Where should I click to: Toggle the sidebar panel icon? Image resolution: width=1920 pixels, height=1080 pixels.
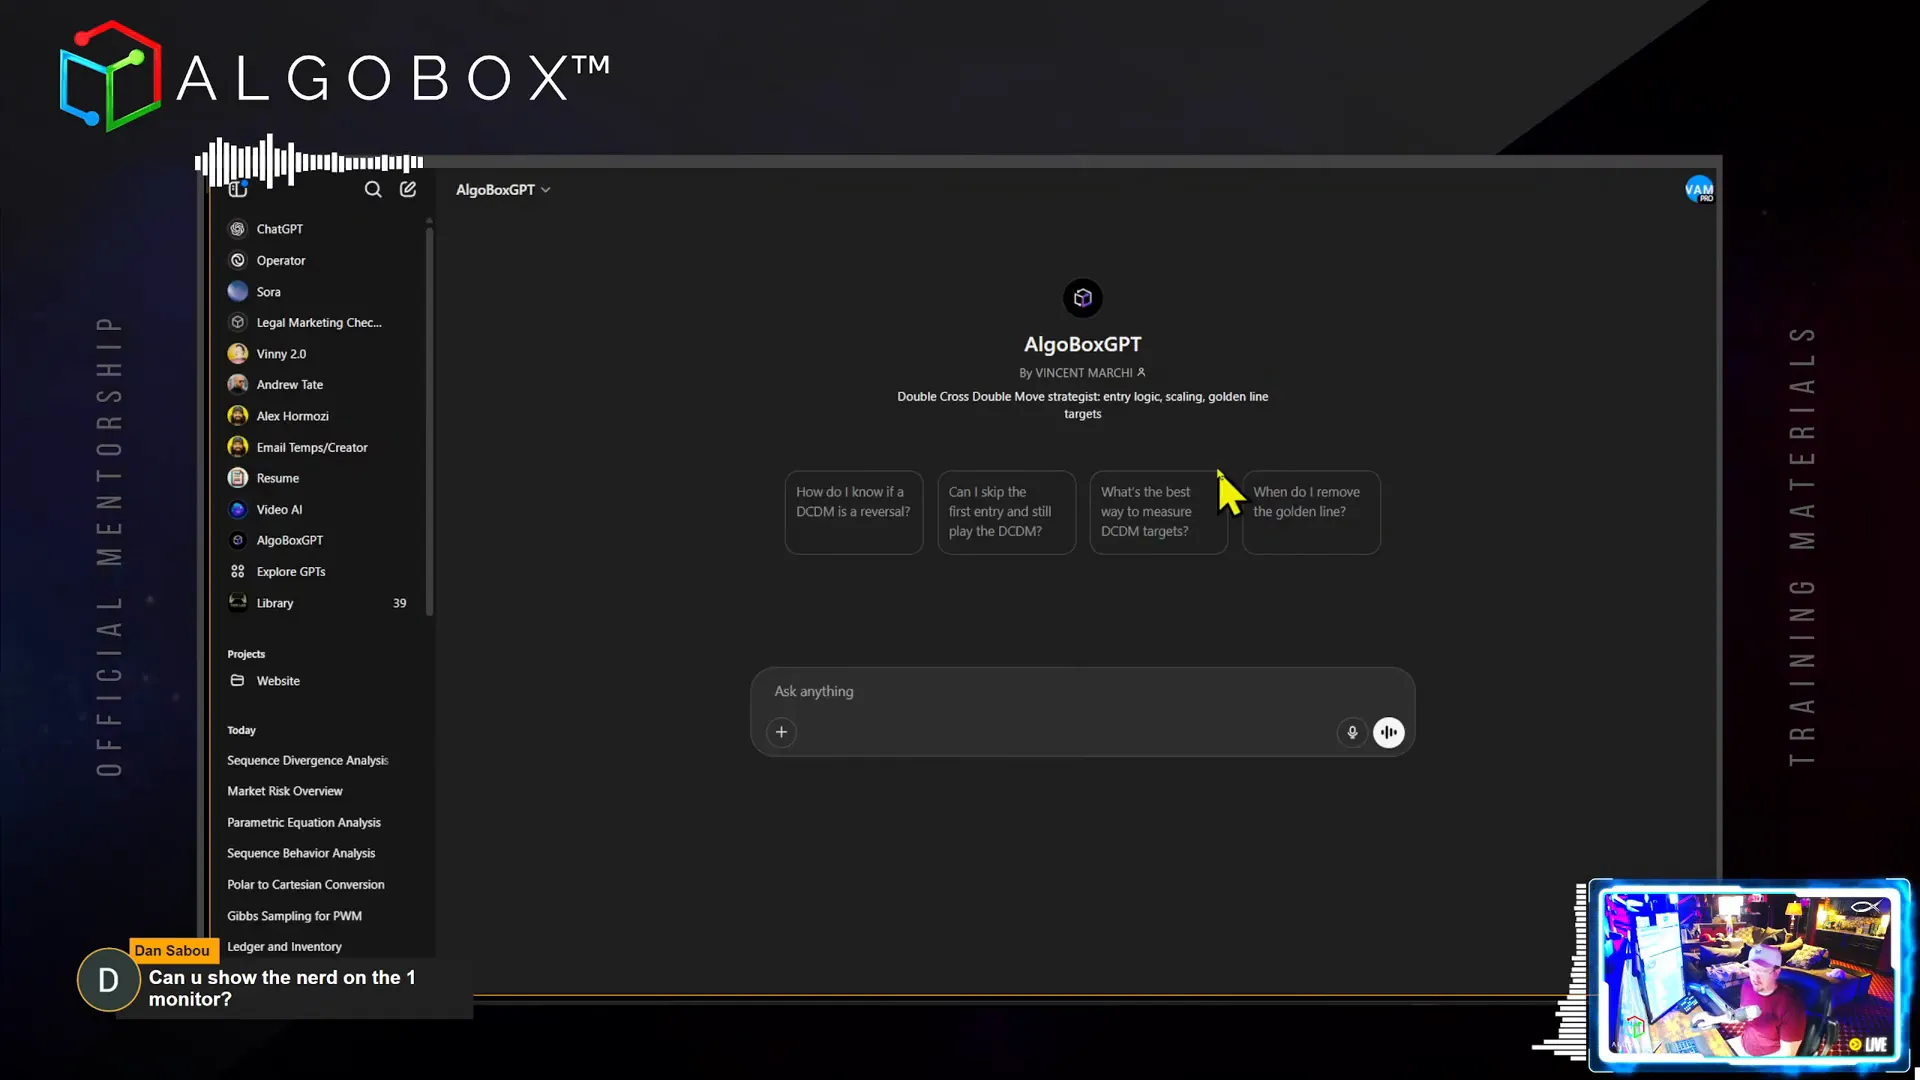238,189
